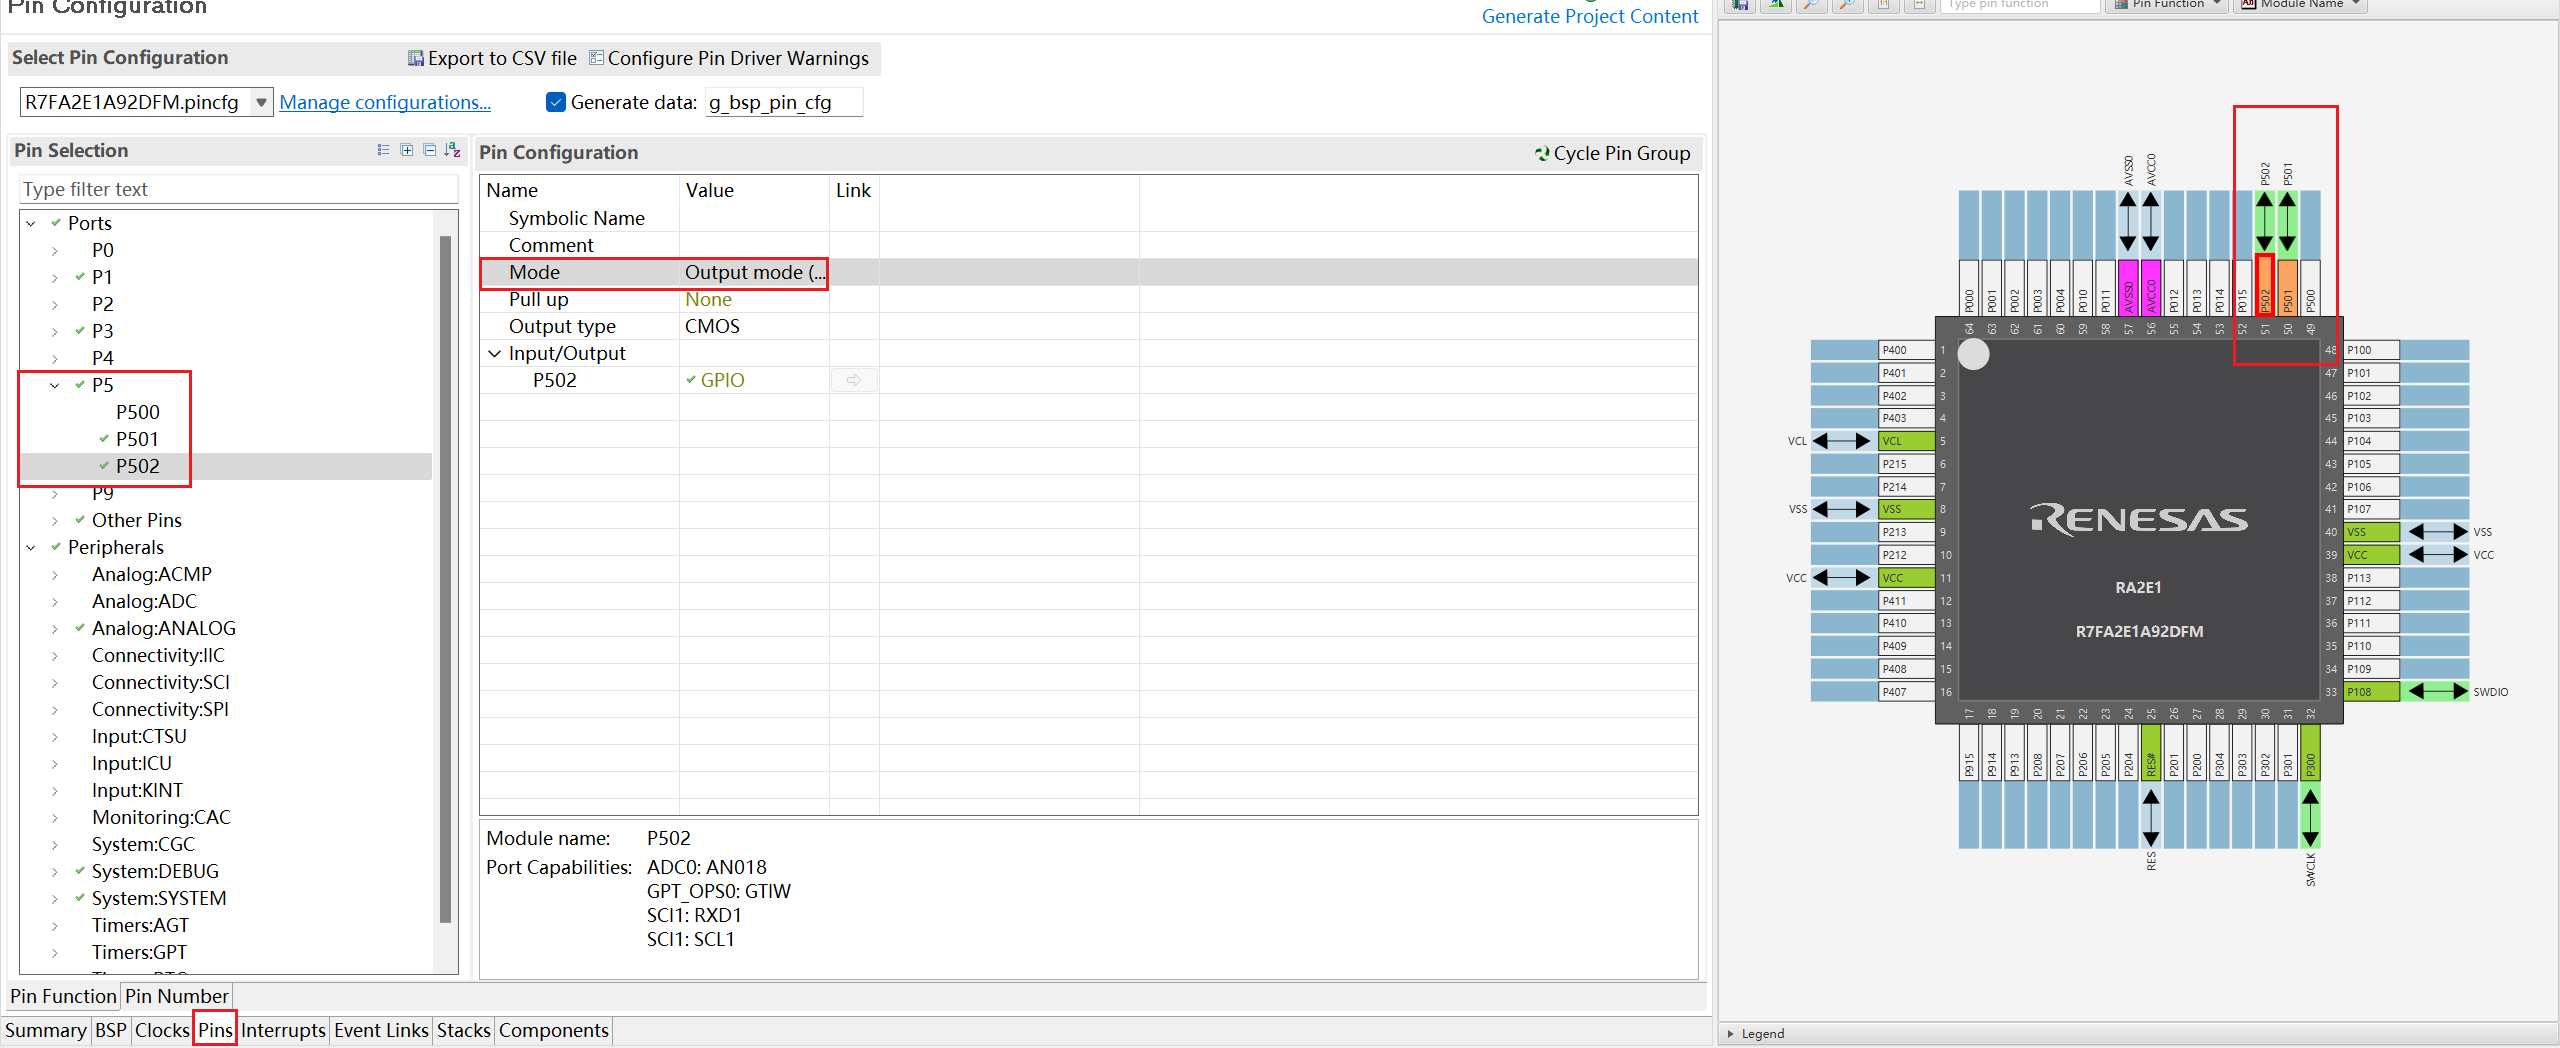Image resolution: width=2560 pixels, height=1048 pixels.
Task: Toggle the Generate data checkbox
Action: pyautogui.click(x=556, y=102)
